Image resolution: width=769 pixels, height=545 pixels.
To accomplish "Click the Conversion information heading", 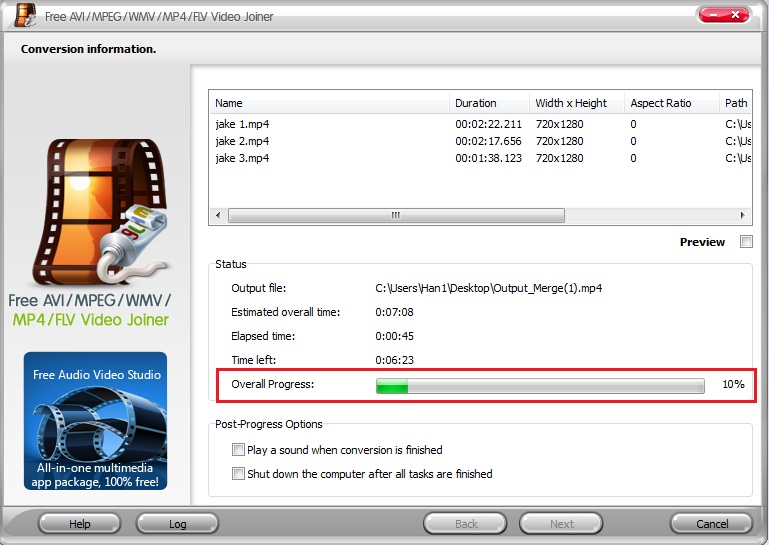I will (88, 49).
